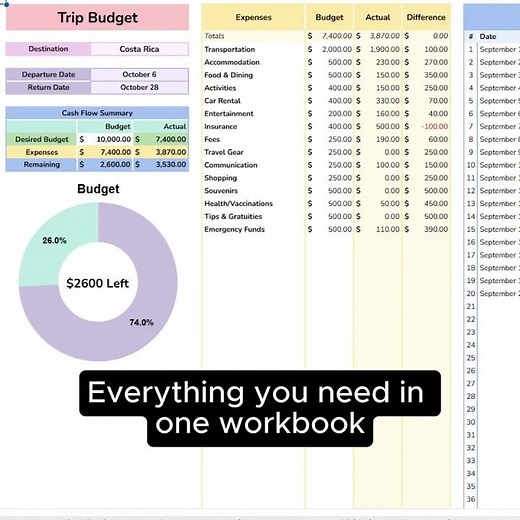Click the Return Date label cell
The width and height of the screenshot is (520, 520).
(x=48, y=87)
